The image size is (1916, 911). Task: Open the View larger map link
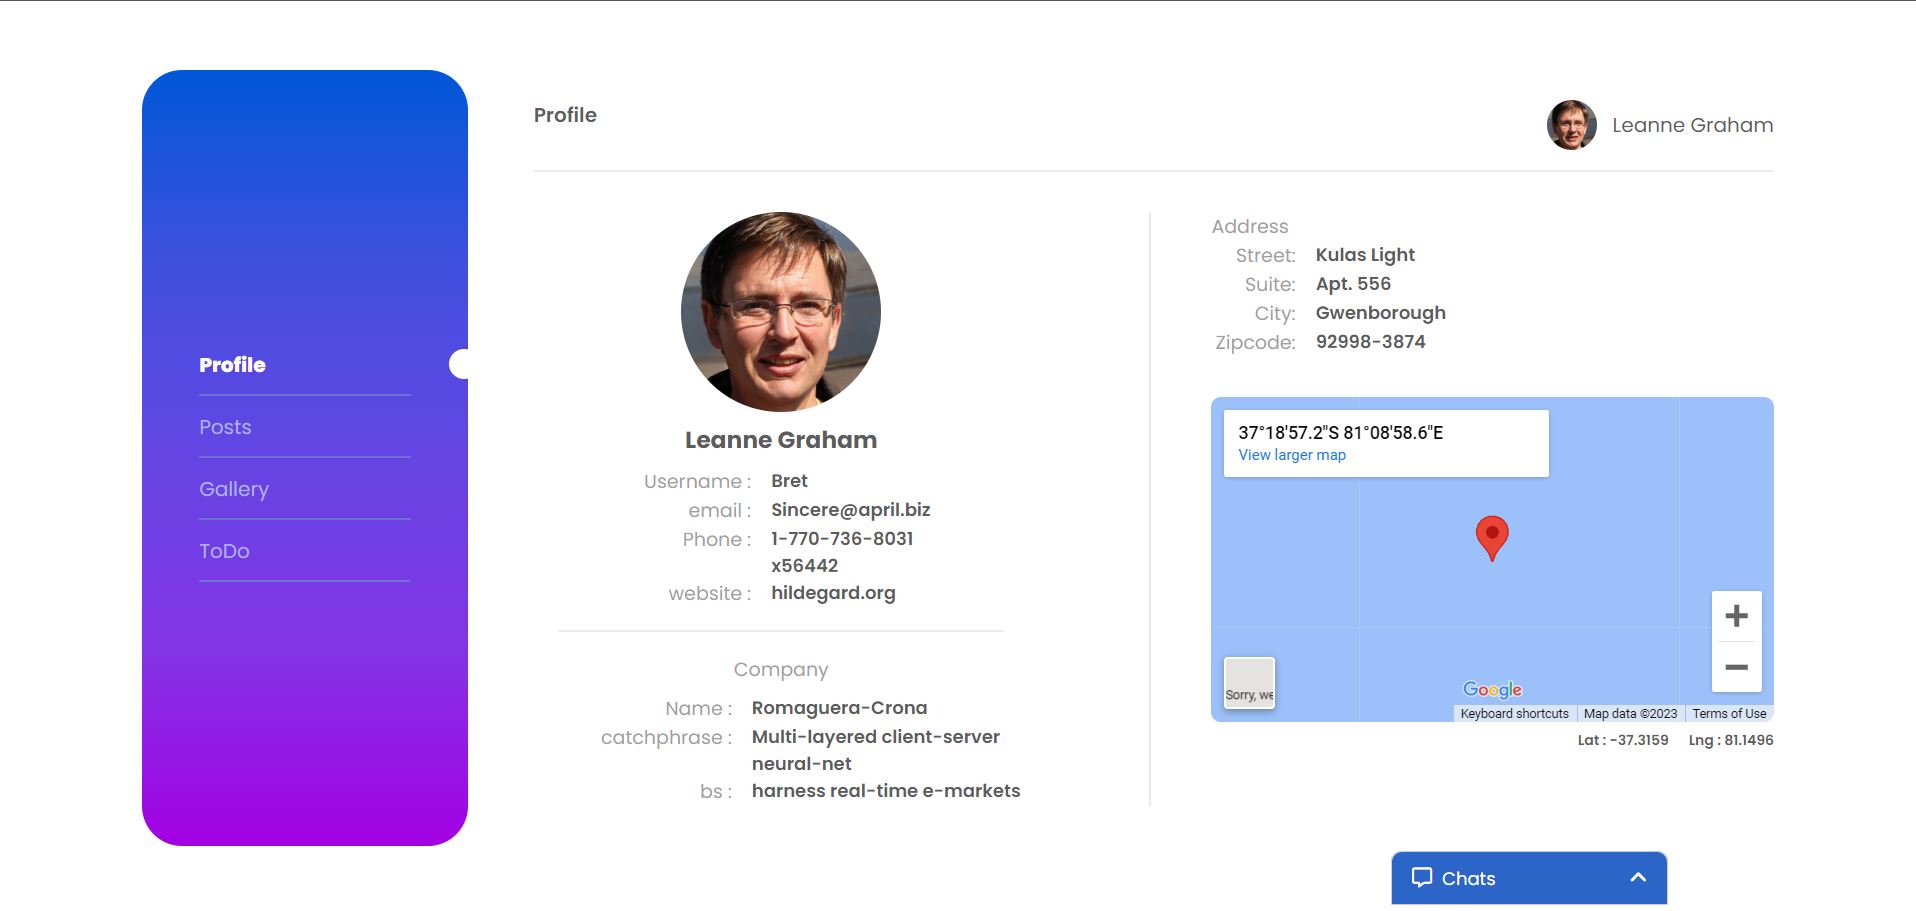(1292, 455)
